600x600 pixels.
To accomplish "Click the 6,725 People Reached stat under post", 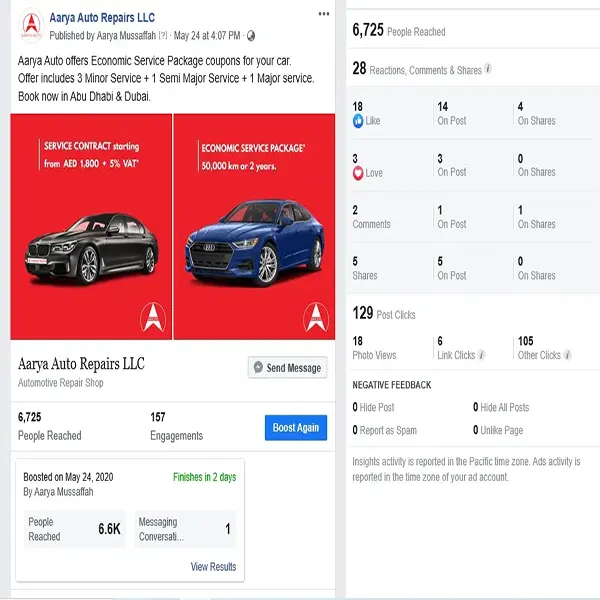I will [49, 426].
